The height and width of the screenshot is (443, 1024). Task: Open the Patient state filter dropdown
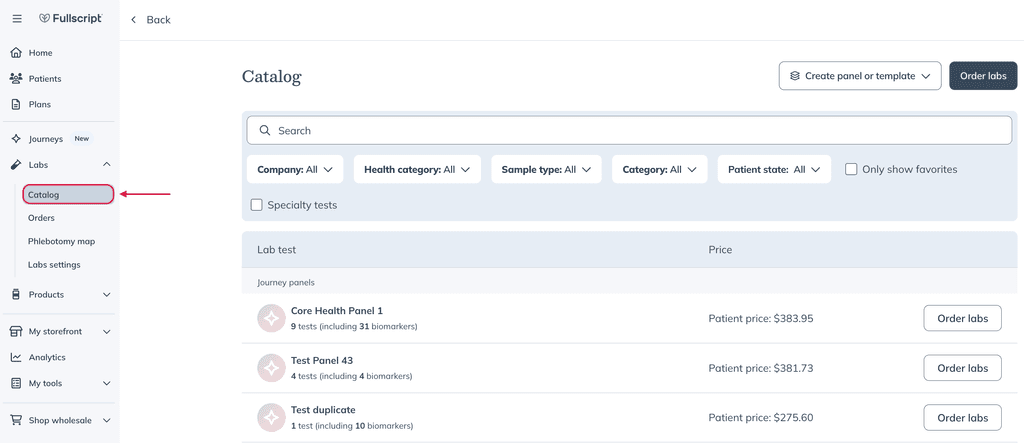point(774,169)
